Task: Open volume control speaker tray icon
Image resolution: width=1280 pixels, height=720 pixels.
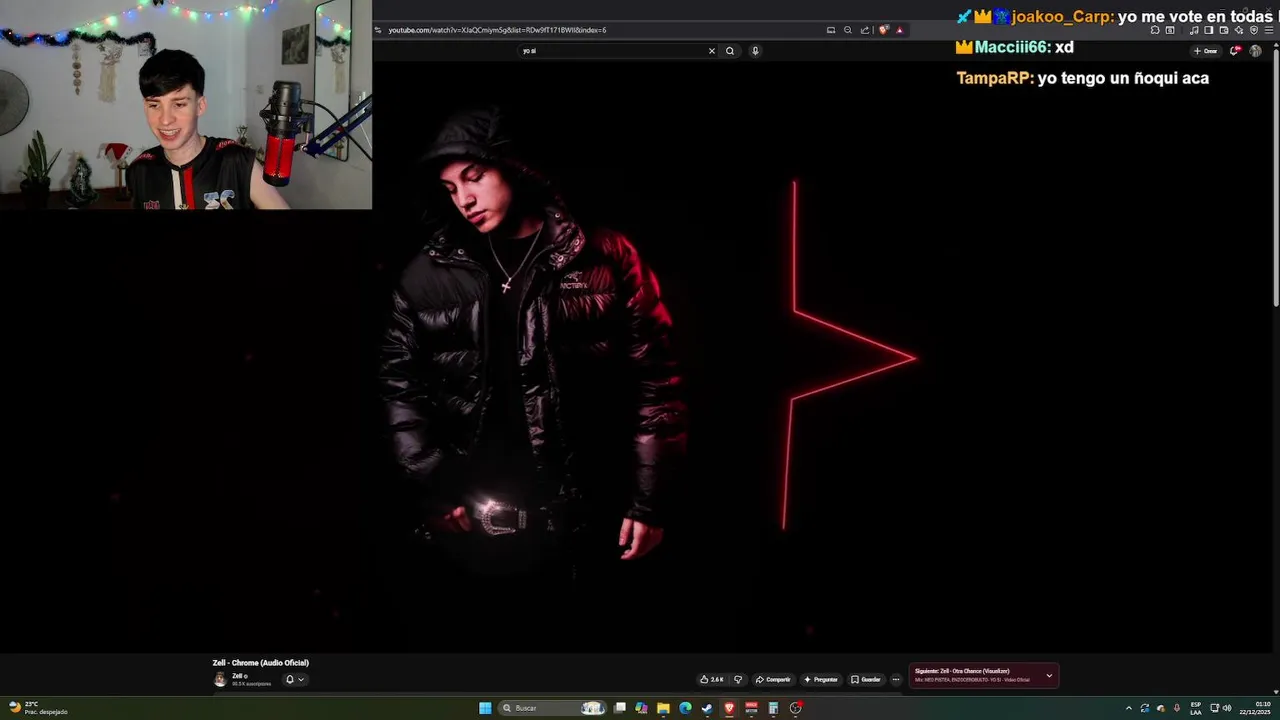Action: coord(1227,708)
